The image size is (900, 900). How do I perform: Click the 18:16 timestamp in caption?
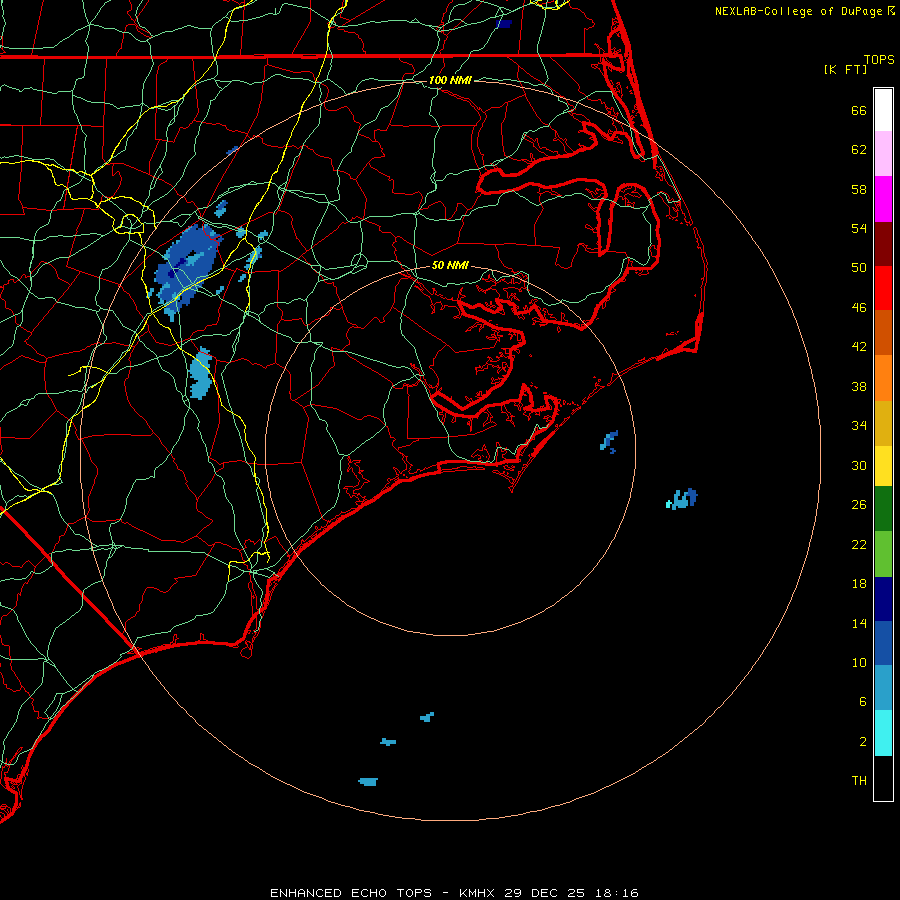[x=616, y=893]
